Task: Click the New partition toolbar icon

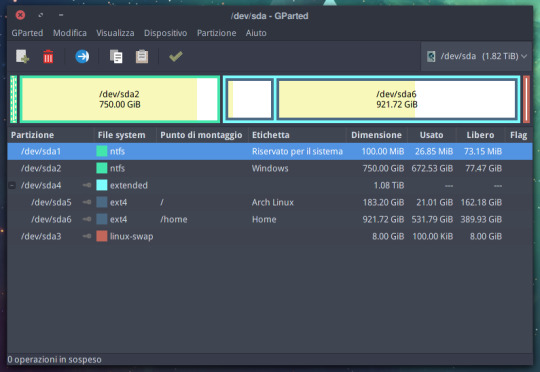Action: click(22, 56)
